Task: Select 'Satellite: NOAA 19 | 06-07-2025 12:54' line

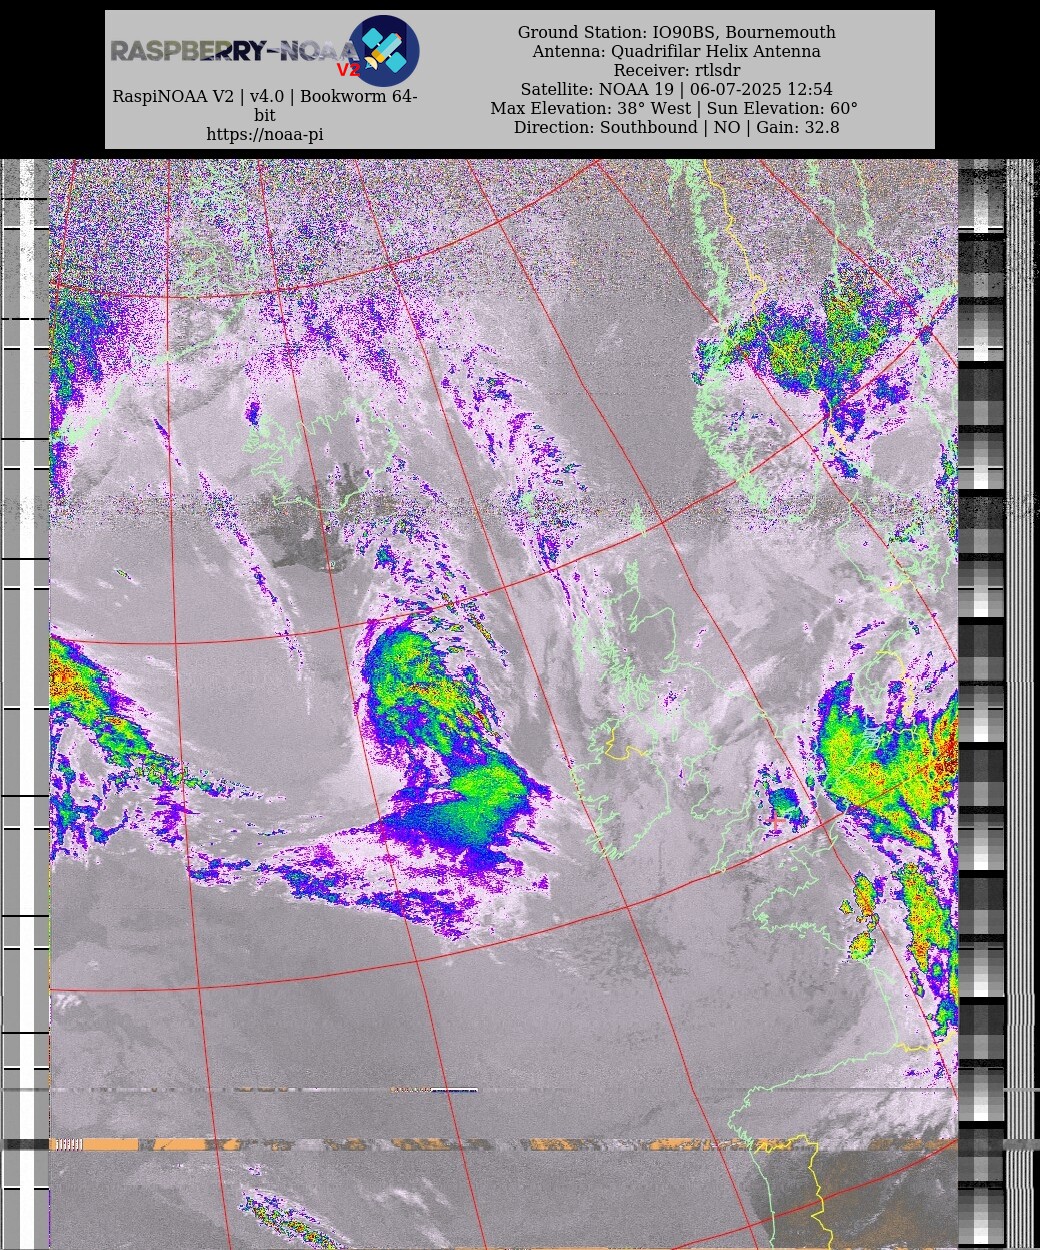Action: [x=677, y=90]
